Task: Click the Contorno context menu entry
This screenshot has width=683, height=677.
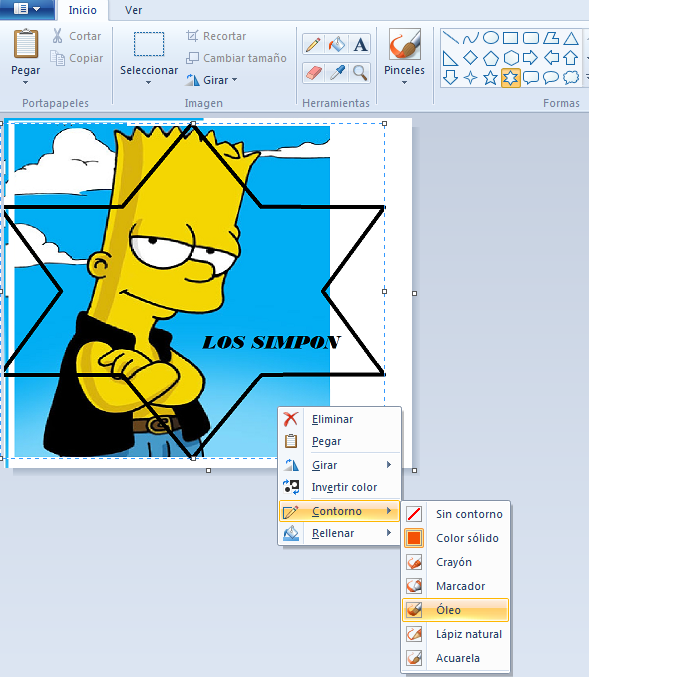Action: pos(339,511)
